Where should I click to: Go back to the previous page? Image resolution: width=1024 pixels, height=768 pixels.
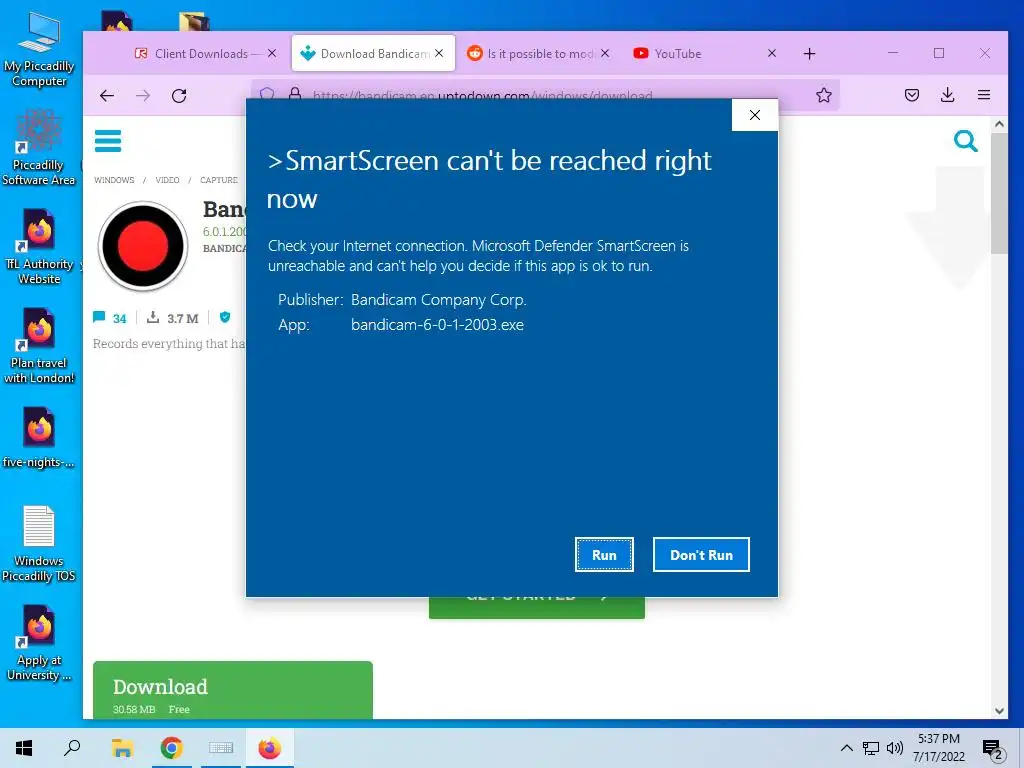tap(107, 95)
